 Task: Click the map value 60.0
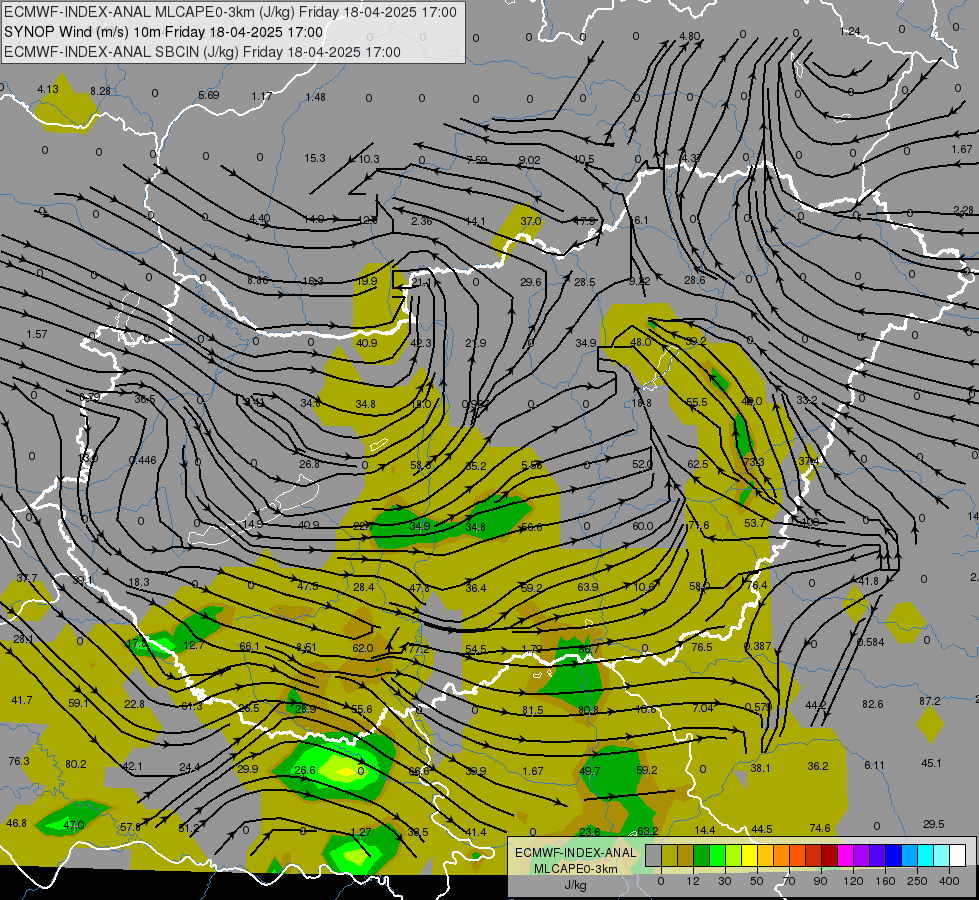pyautogui.click(x=642, y=526)
